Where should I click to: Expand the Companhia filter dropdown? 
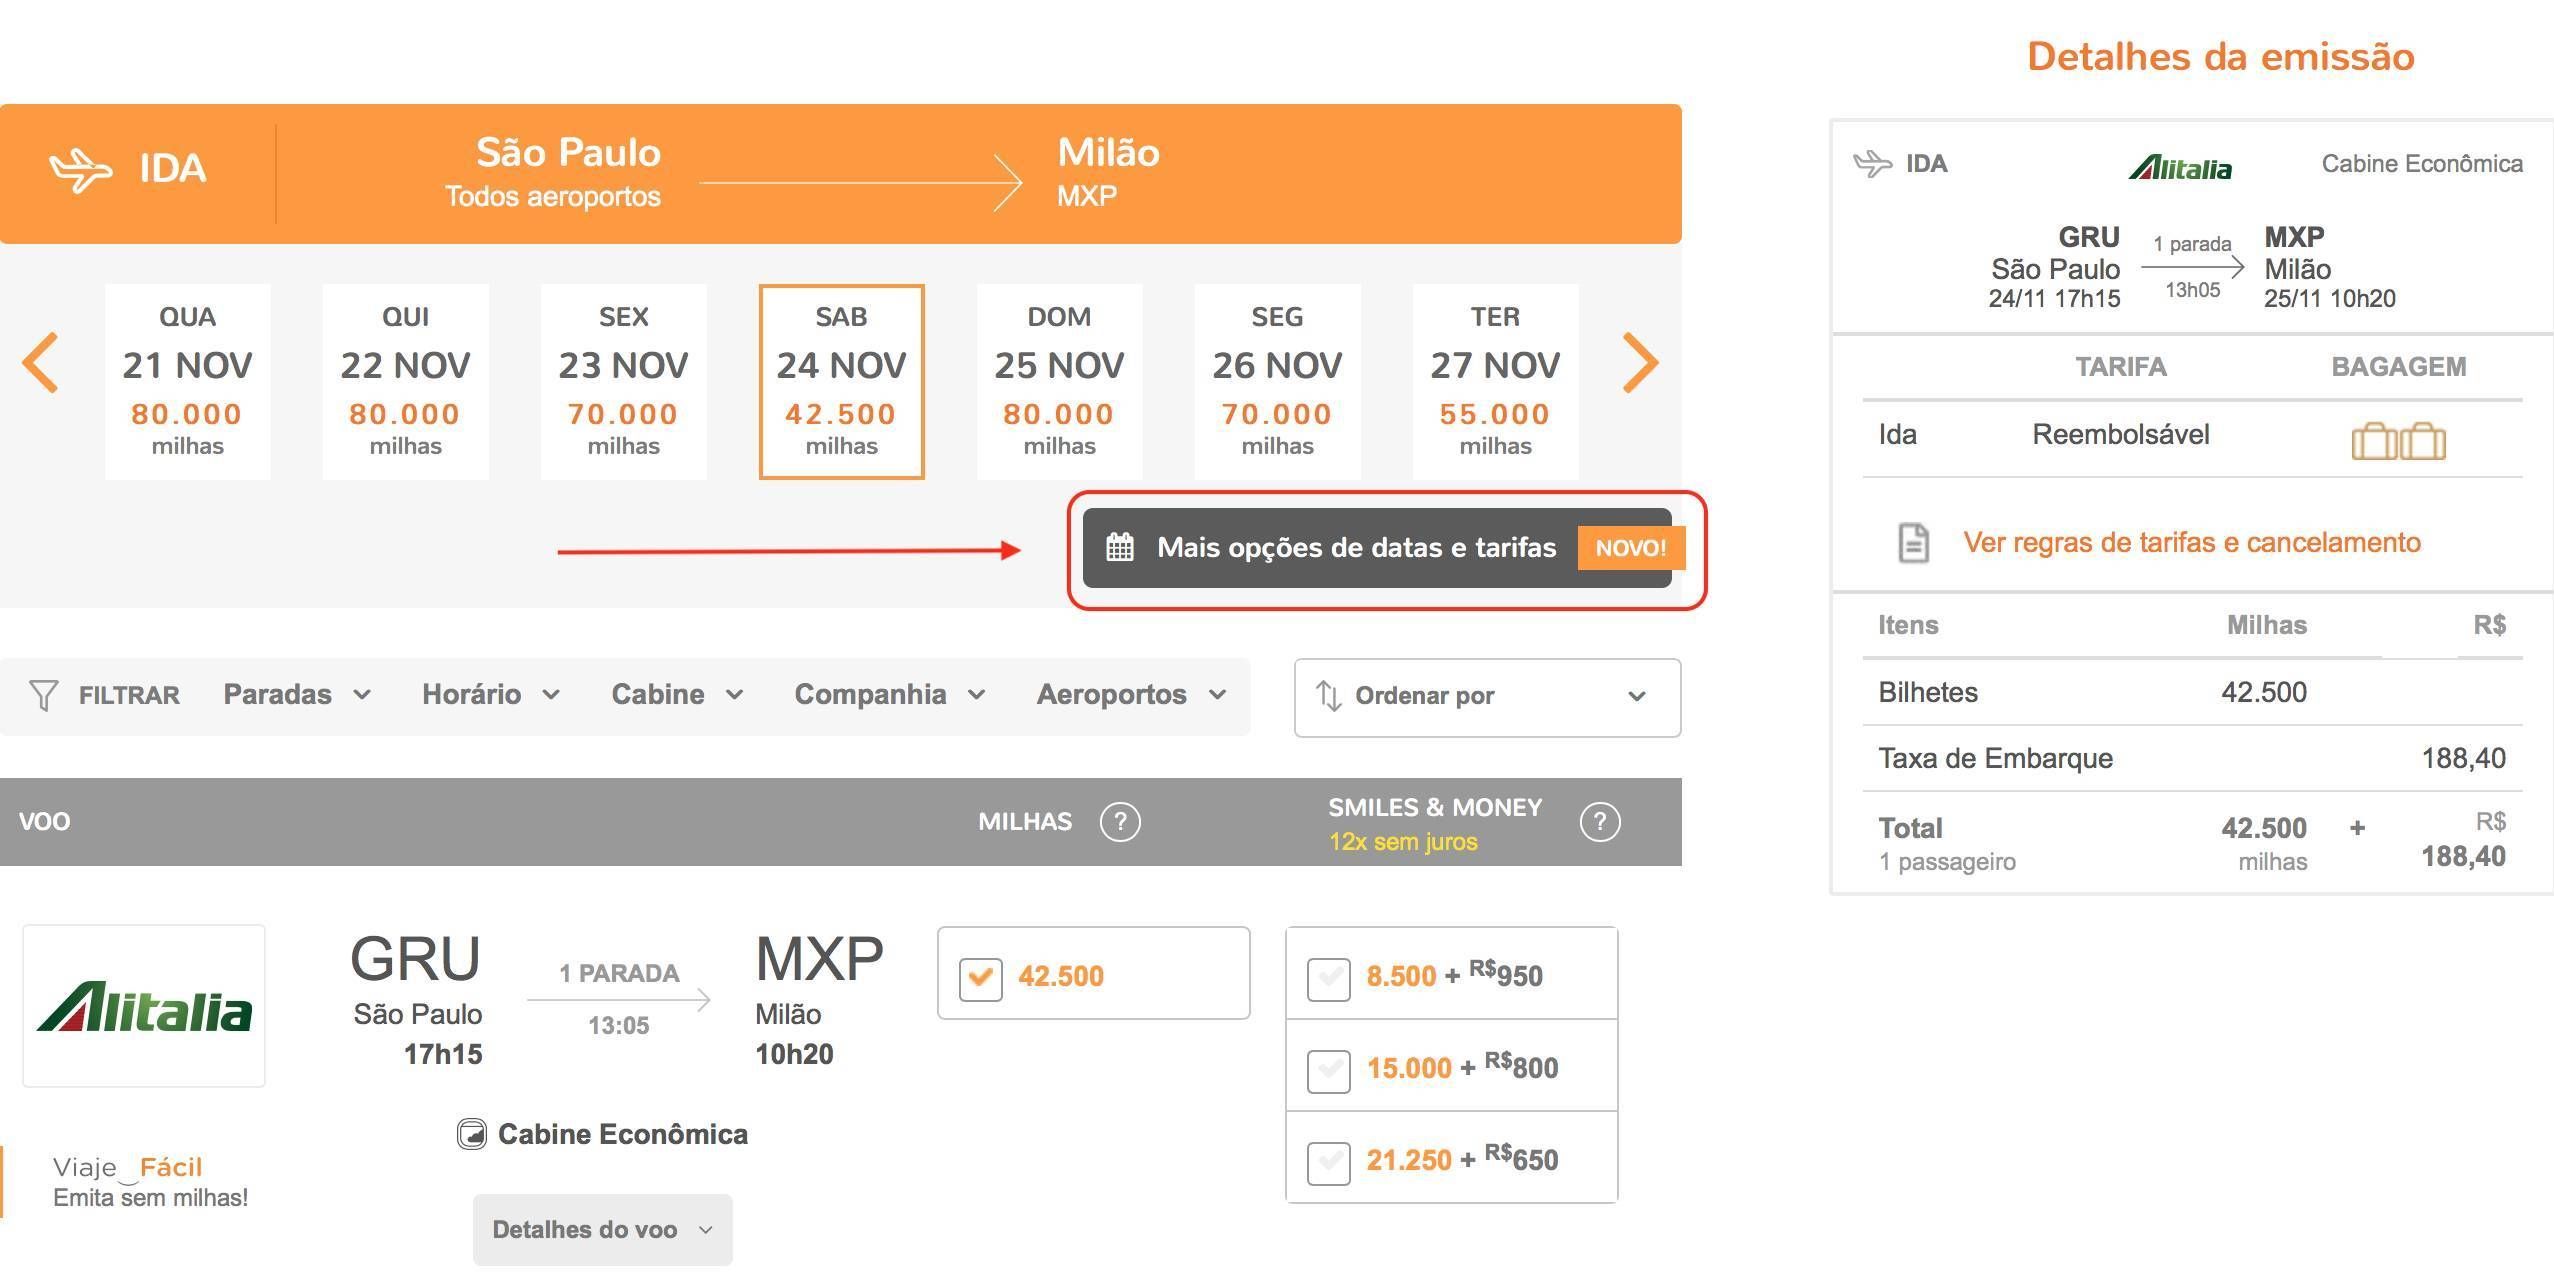[889, 694]
